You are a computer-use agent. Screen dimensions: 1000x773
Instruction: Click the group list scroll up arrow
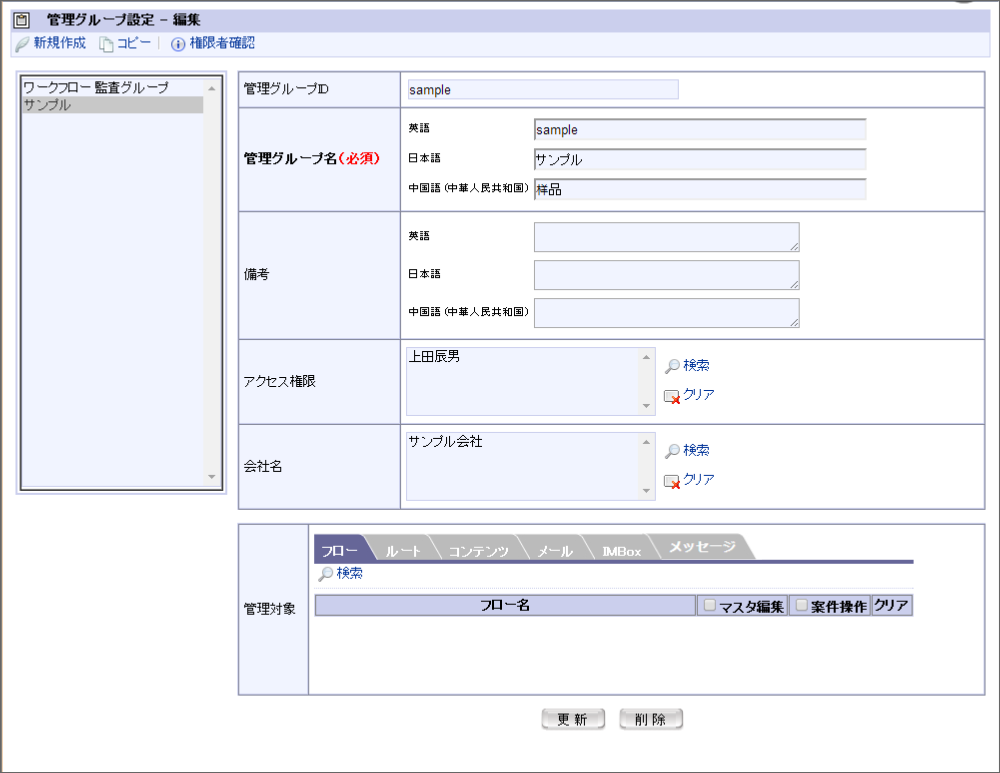tap(212, 88)
